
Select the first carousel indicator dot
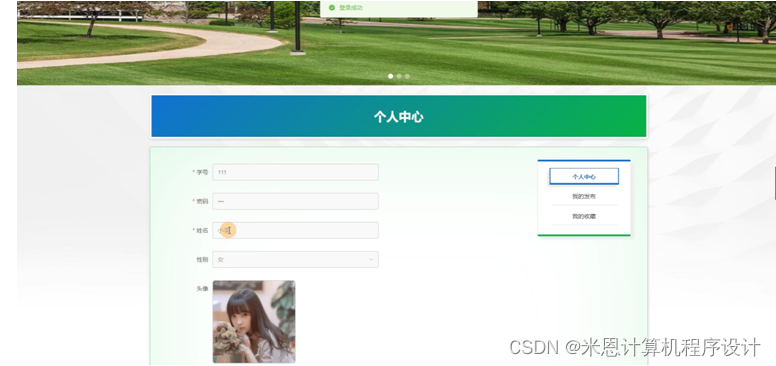[x=390, y=76]
